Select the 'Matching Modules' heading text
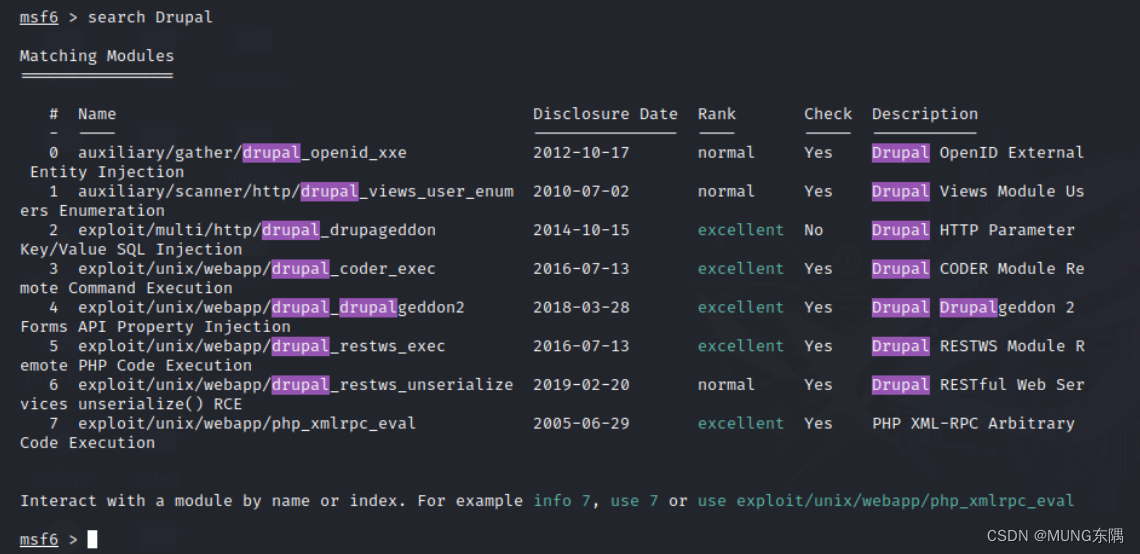The image size is (1140, 554). 97,55
